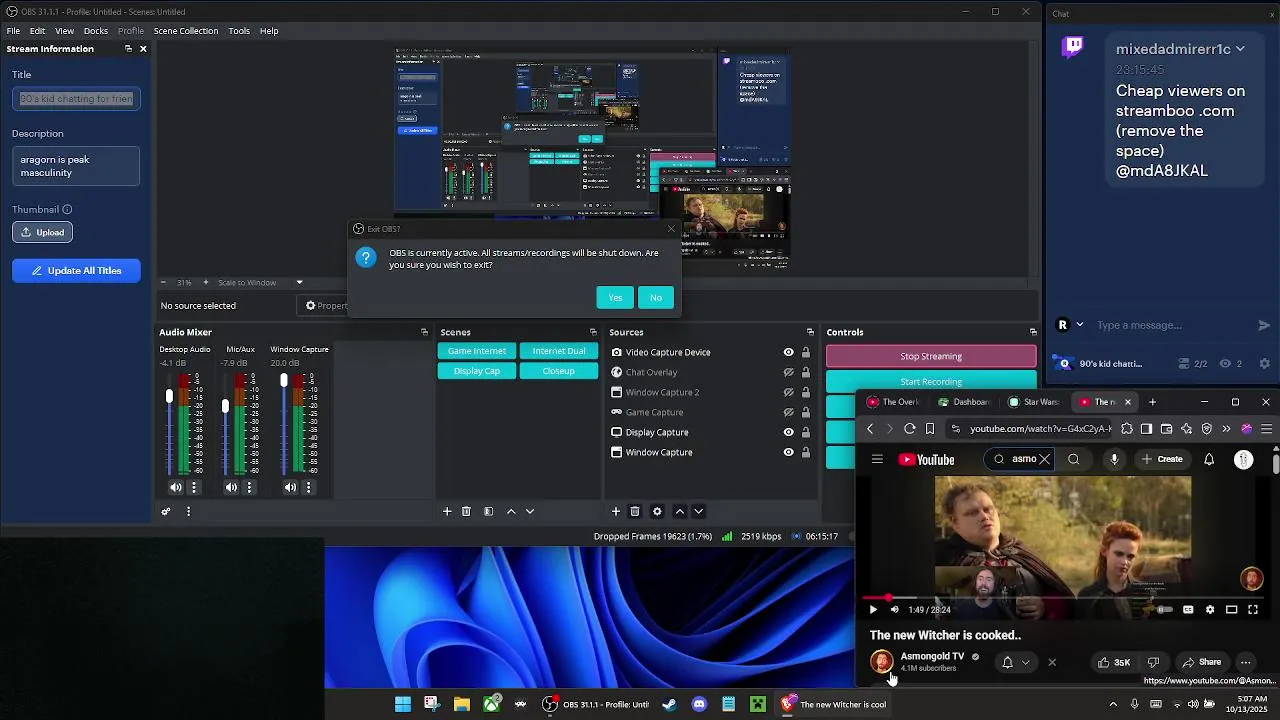This screenshot has height=720, width=1280.
Task: Reload the YouTube page in browser
Action: tap(910, 429)
